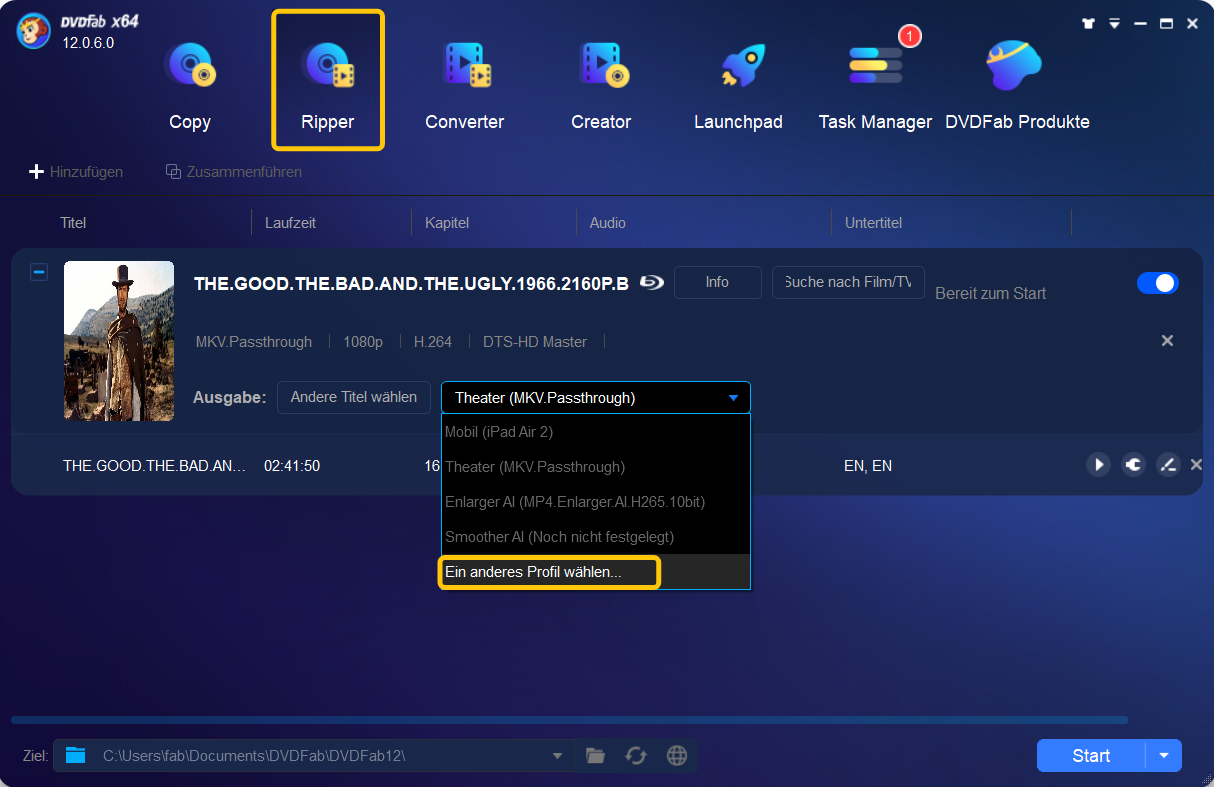The width and height of the screenshot is (1214, 787).
Task: Click the Laufzeit column header
Action: tap(290, 223)
